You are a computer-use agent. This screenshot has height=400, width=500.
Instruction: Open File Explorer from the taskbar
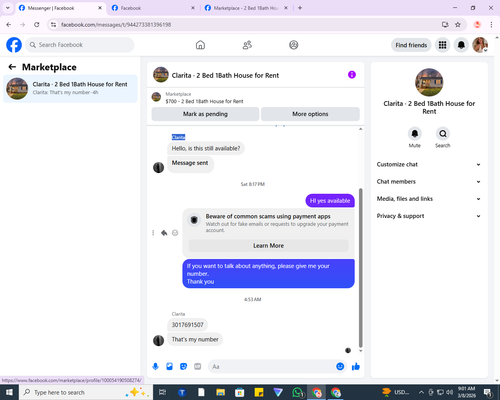coord(220,392)
